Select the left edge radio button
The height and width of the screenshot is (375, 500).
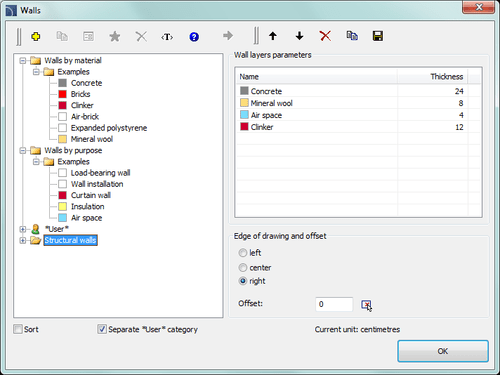[243, 253]
